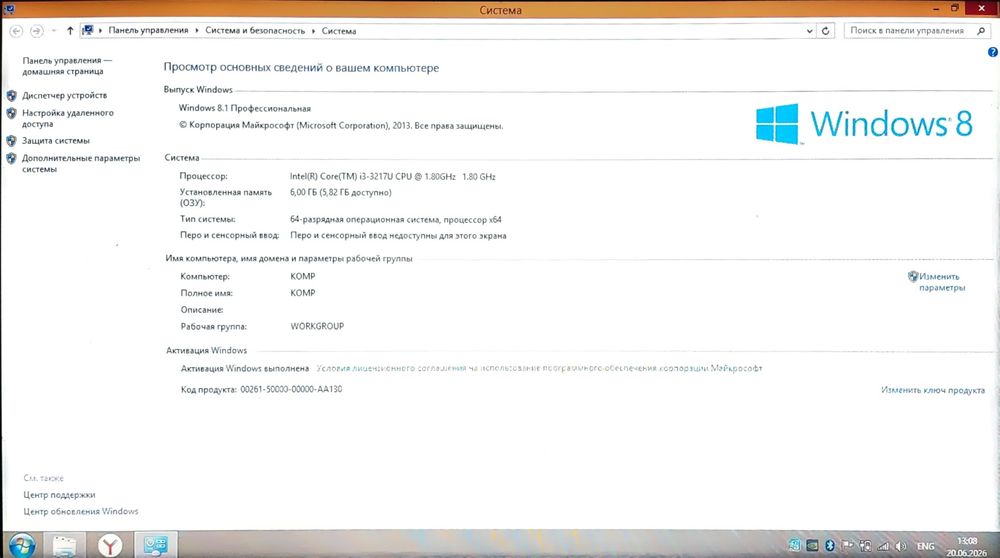This screenshot has height=558, width=1000.
Task: Open Панель управления — домашняя страница
Action: [x=67, y=66]
